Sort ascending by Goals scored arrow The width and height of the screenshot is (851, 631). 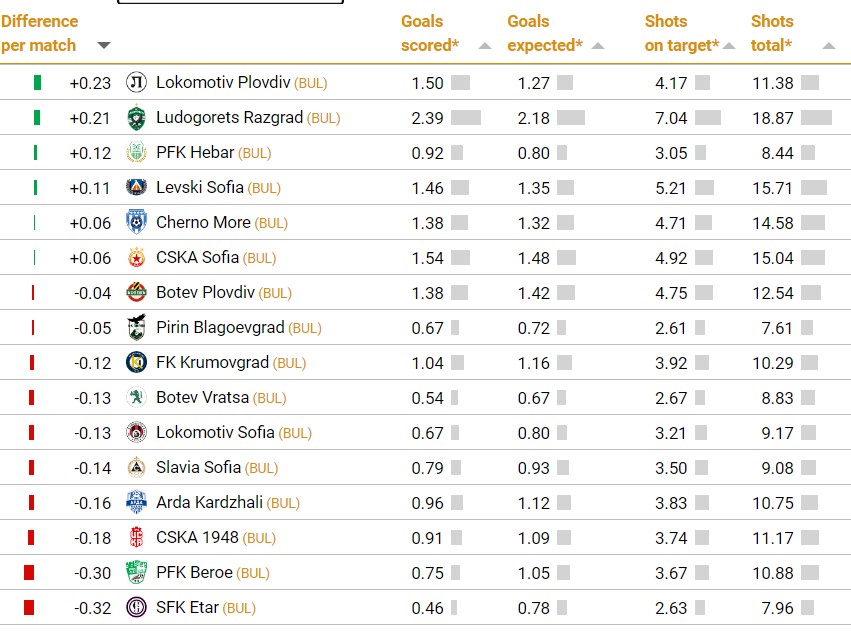485,46
